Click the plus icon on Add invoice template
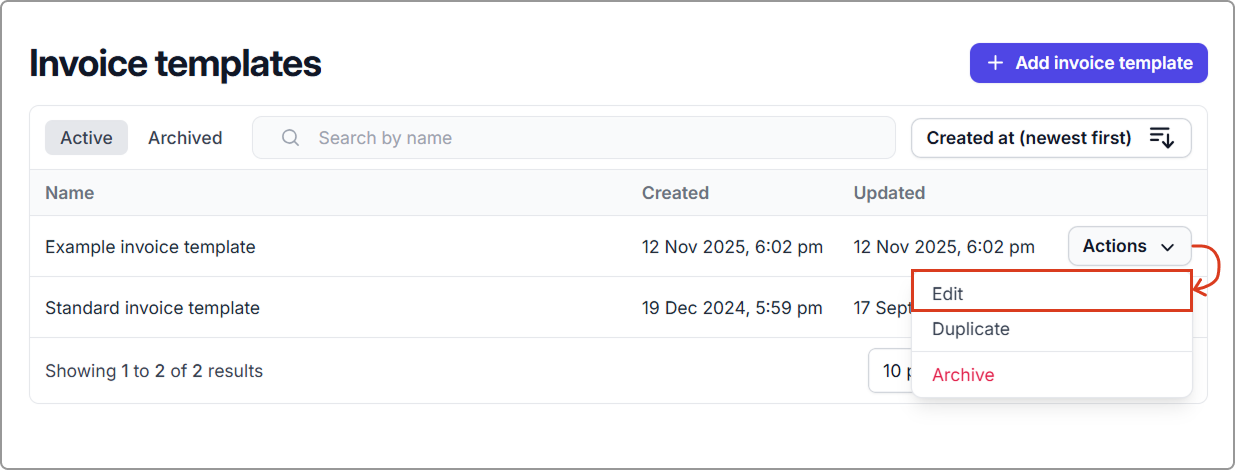Image resolution: width=1235 pixels, height=470 pixels. pyautogui.click(x=995, y=63)
